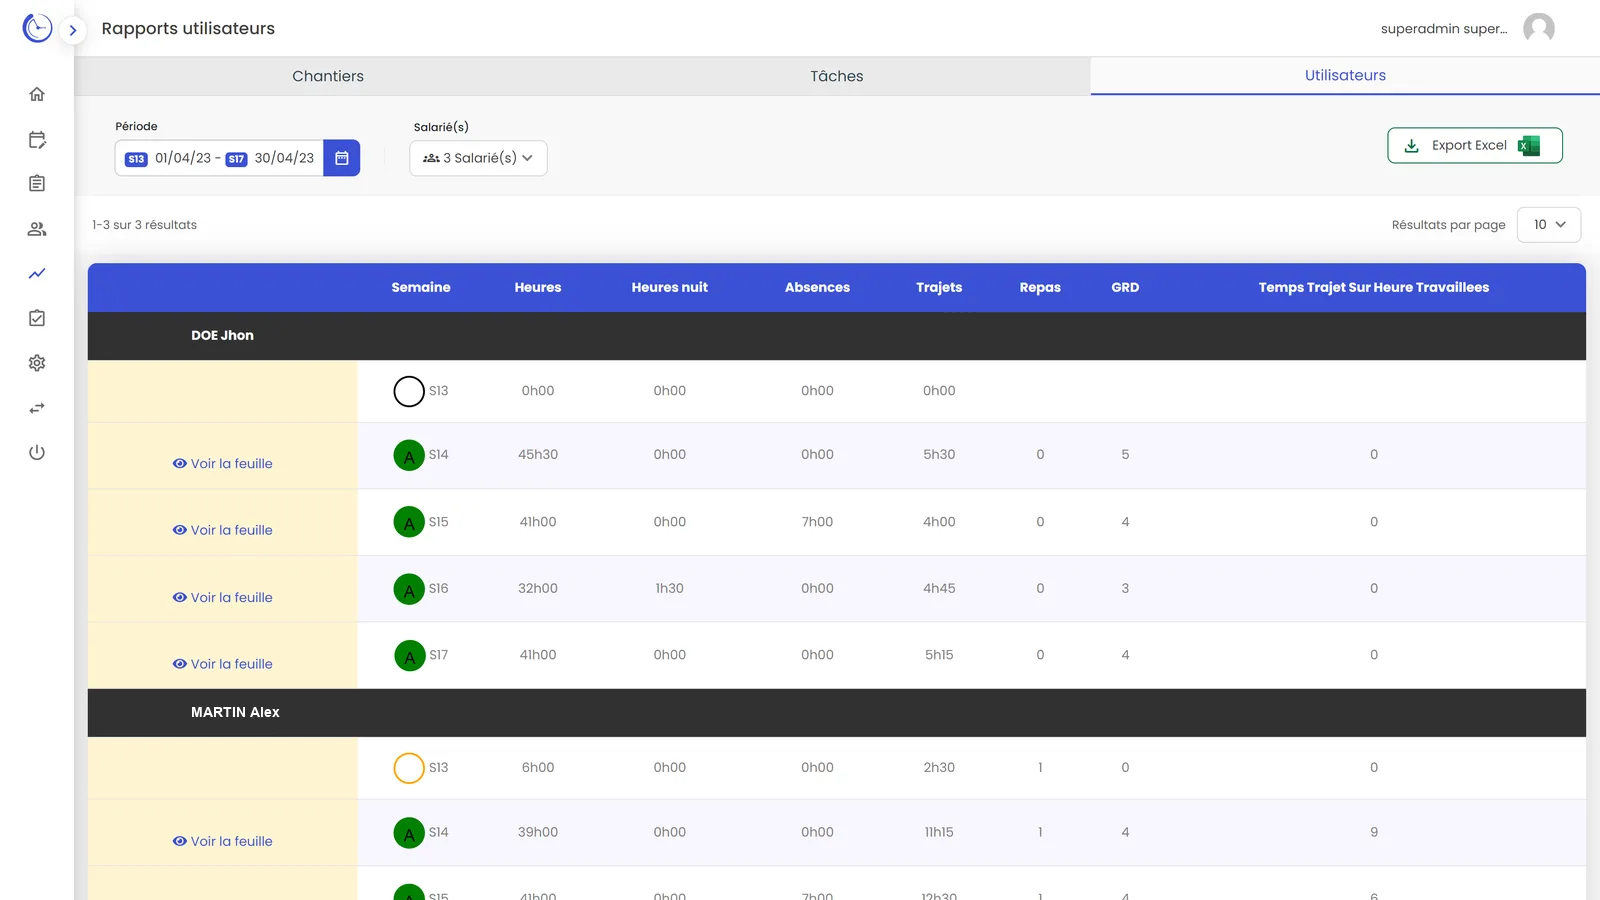Viewport: 1600px width, 900px height.
Task: Switch to the Chantiers tab
Action: pos(328,76)
